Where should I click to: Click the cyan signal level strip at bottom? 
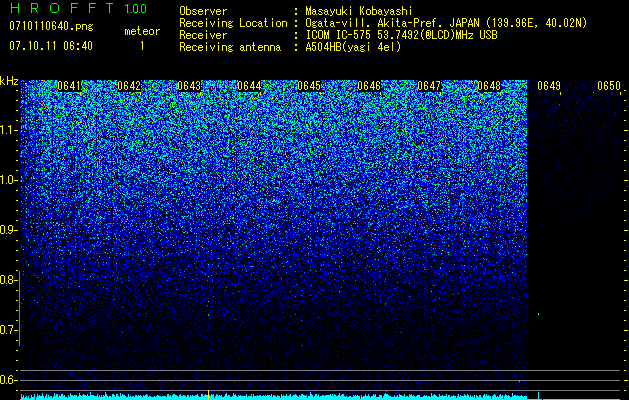coord(320,396)
